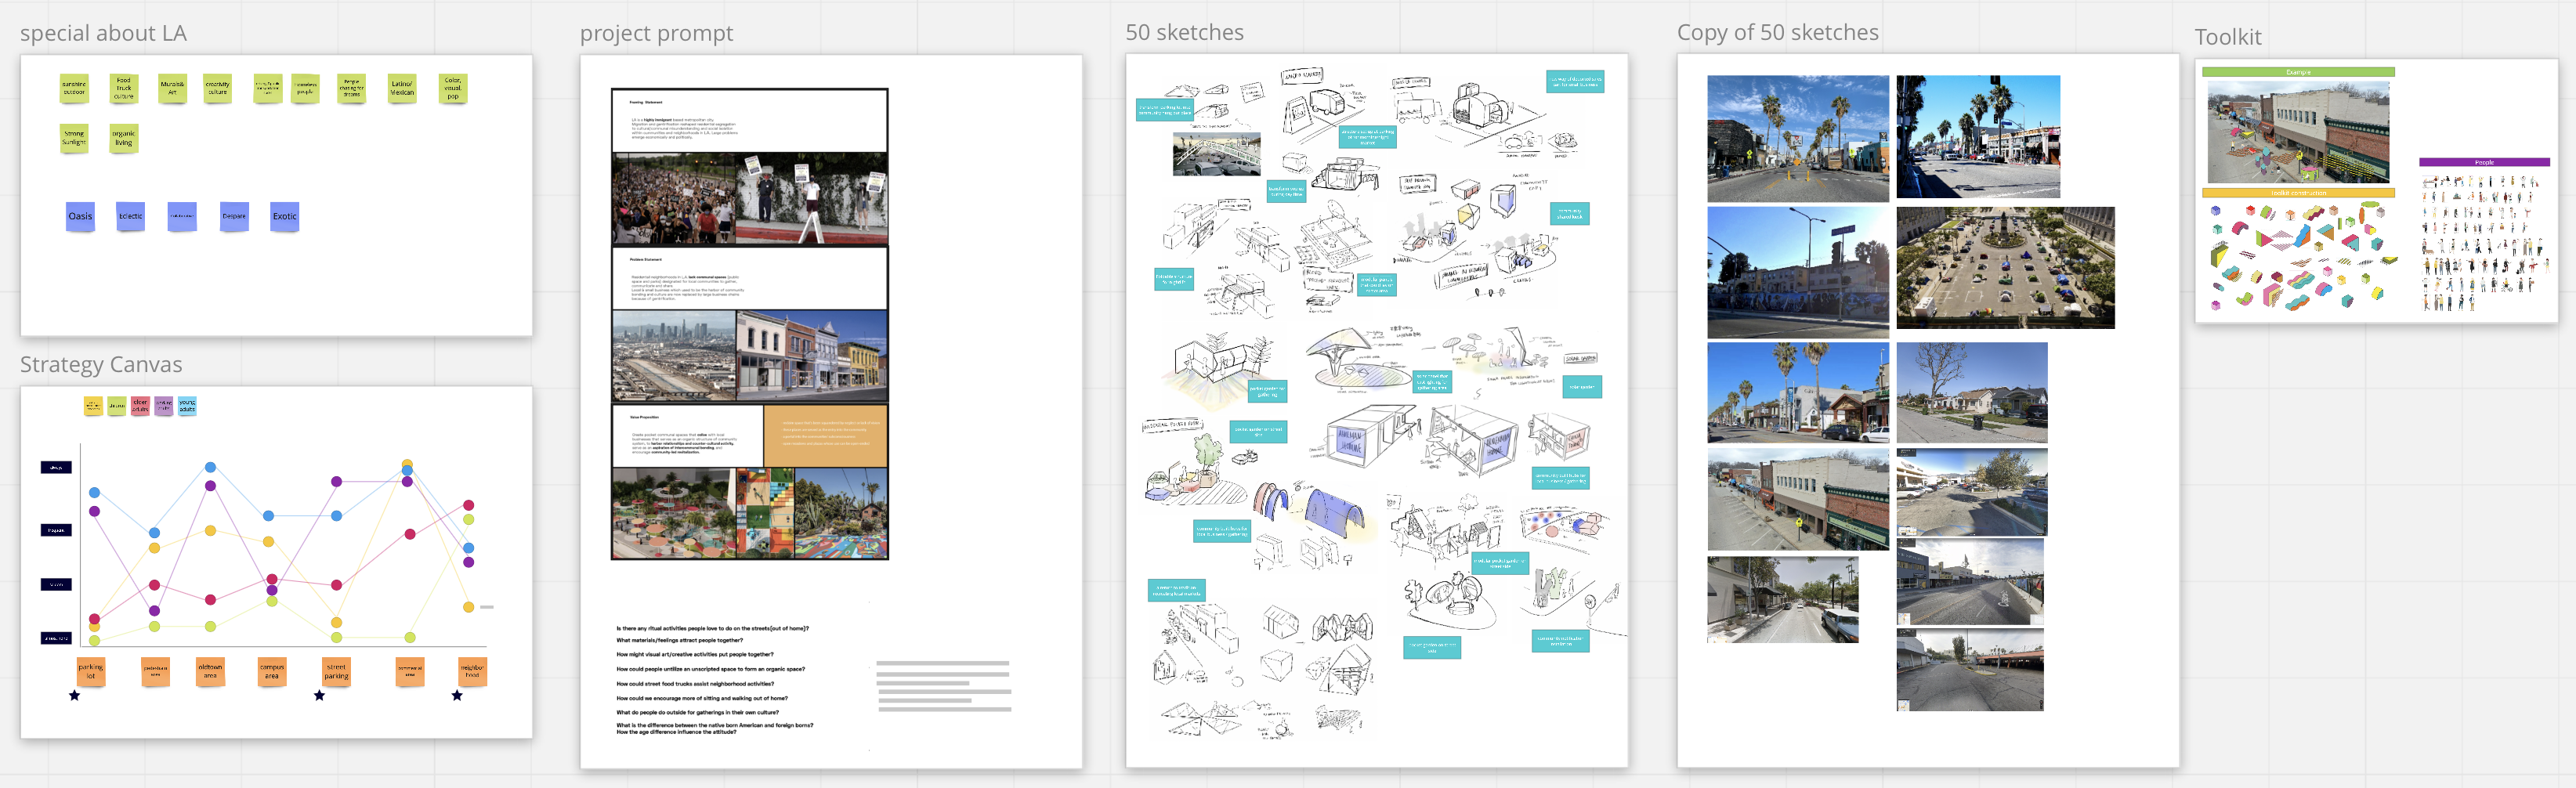This screenshot has width=2576, height=788.
Task: Click the 'Food Truck culture' sticky note
Action: [x=123, y=88]
